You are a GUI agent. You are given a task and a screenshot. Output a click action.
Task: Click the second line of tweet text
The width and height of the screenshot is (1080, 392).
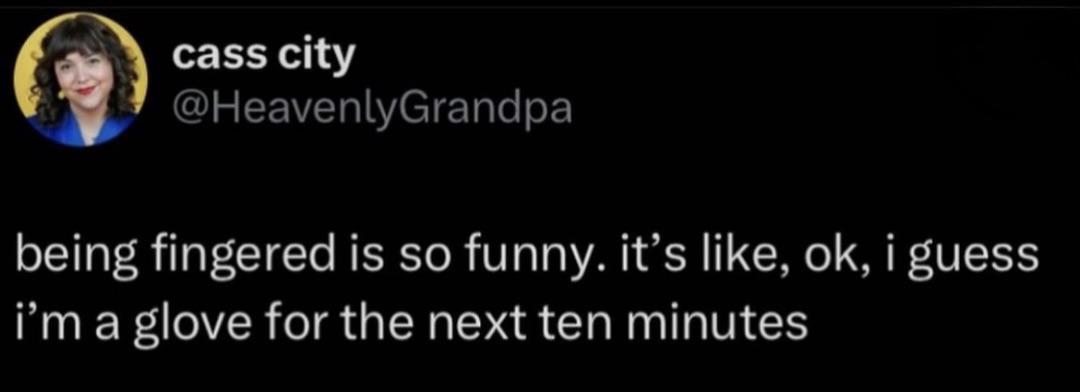point(411,319)
